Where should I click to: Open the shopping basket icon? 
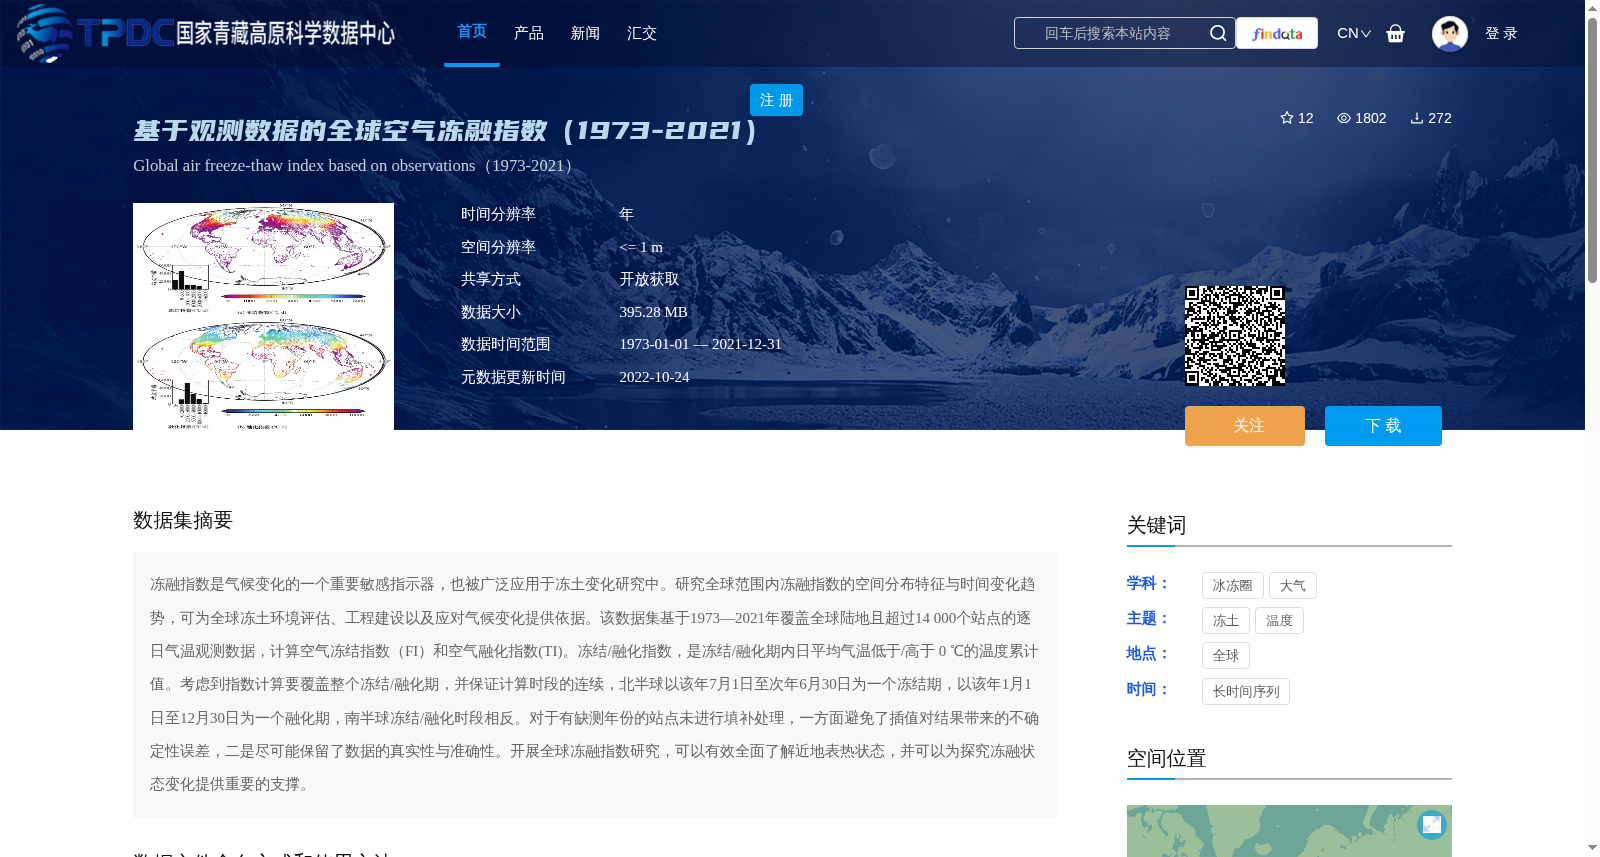1396,33
